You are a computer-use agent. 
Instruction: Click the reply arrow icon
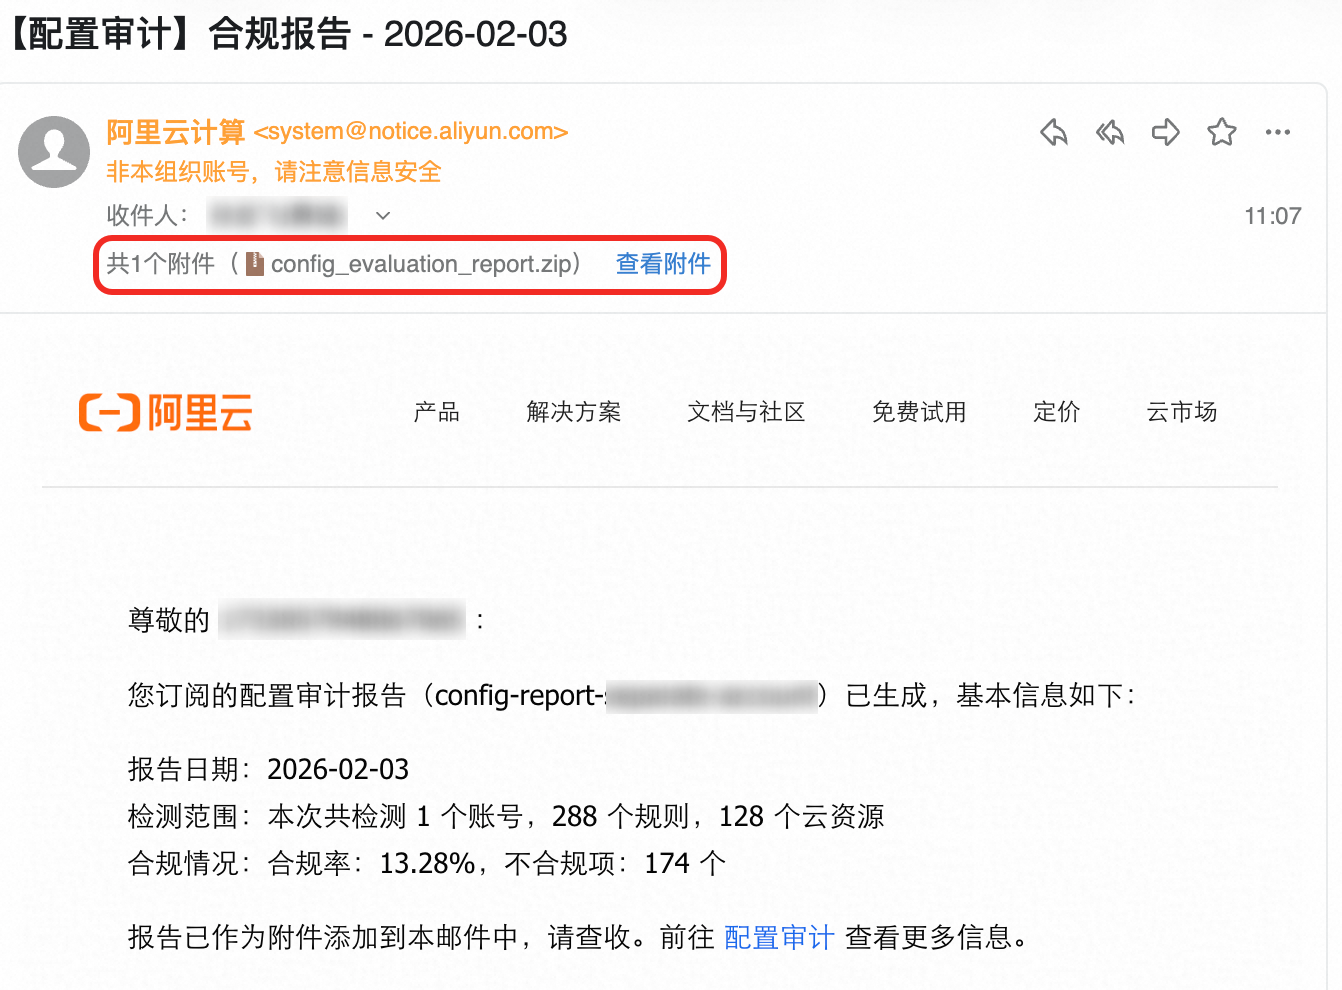tap(1054, 132)
